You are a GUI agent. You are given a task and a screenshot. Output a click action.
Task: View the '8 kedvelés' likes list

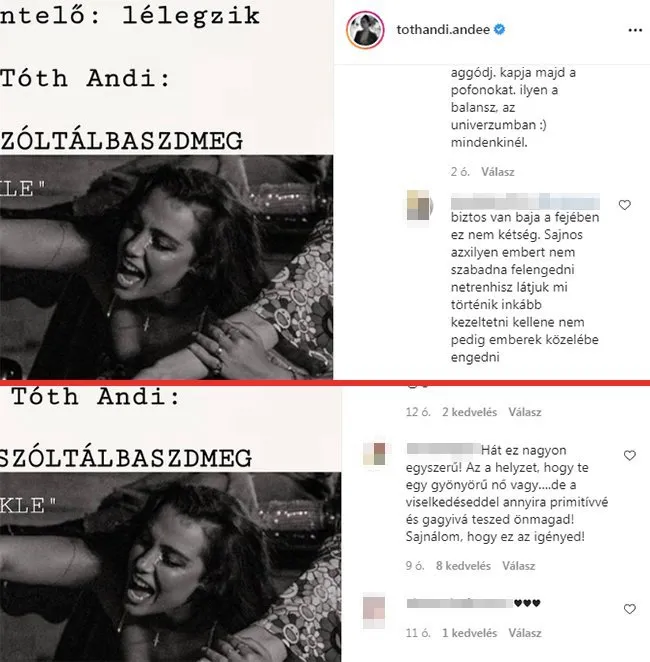pyautogui.click(x=463, y=566)
